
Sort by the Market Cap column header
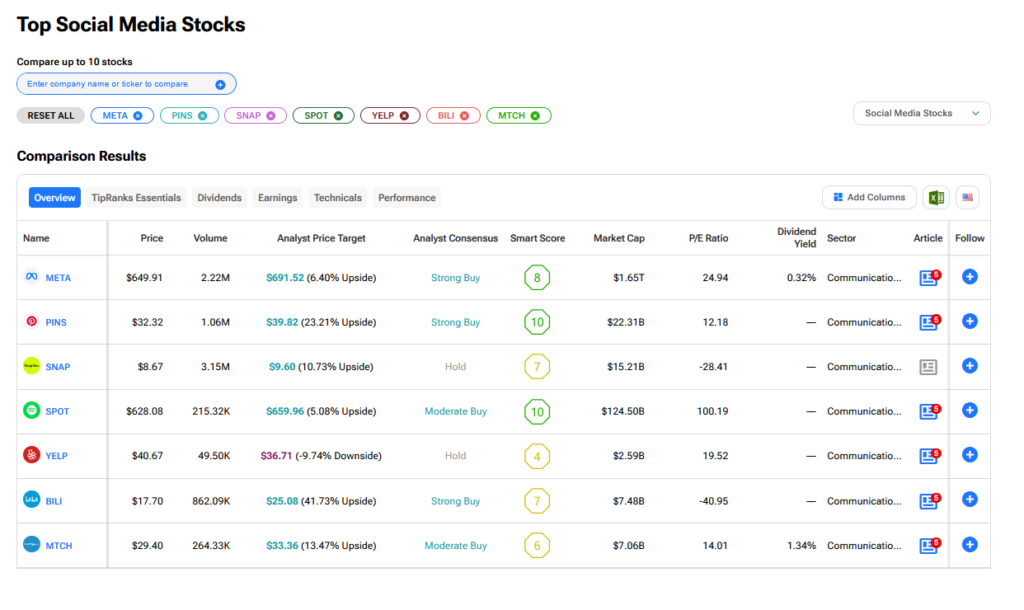[x=618, y=238]
